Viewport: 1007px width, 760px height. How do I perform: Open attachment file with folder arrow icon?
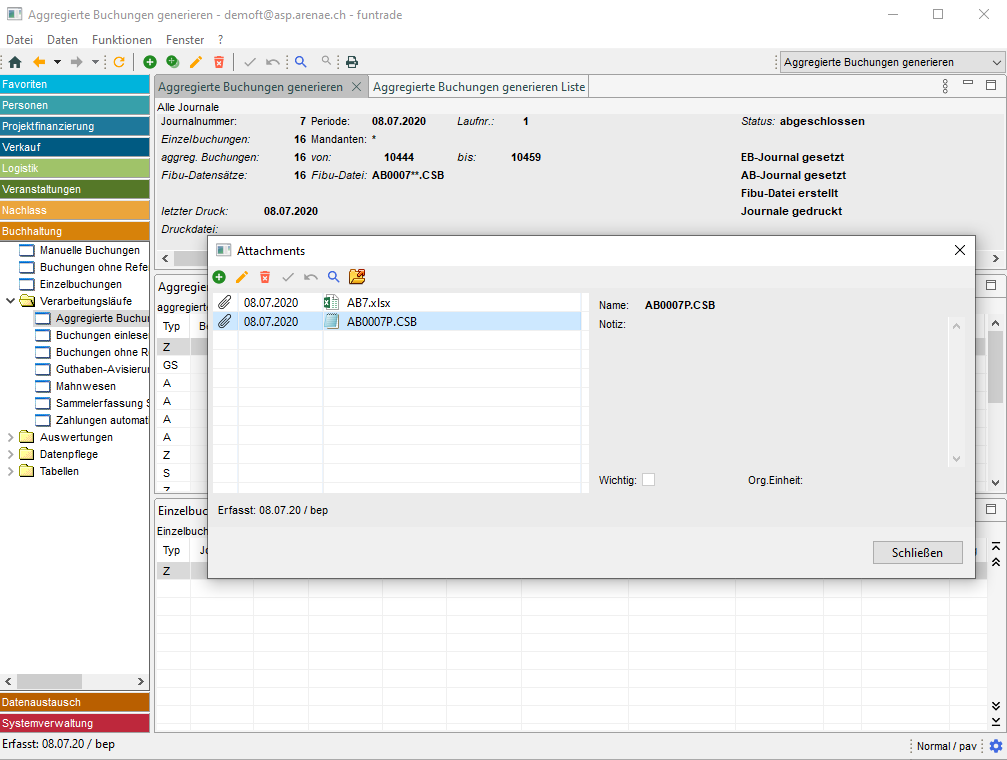(357, 277)
